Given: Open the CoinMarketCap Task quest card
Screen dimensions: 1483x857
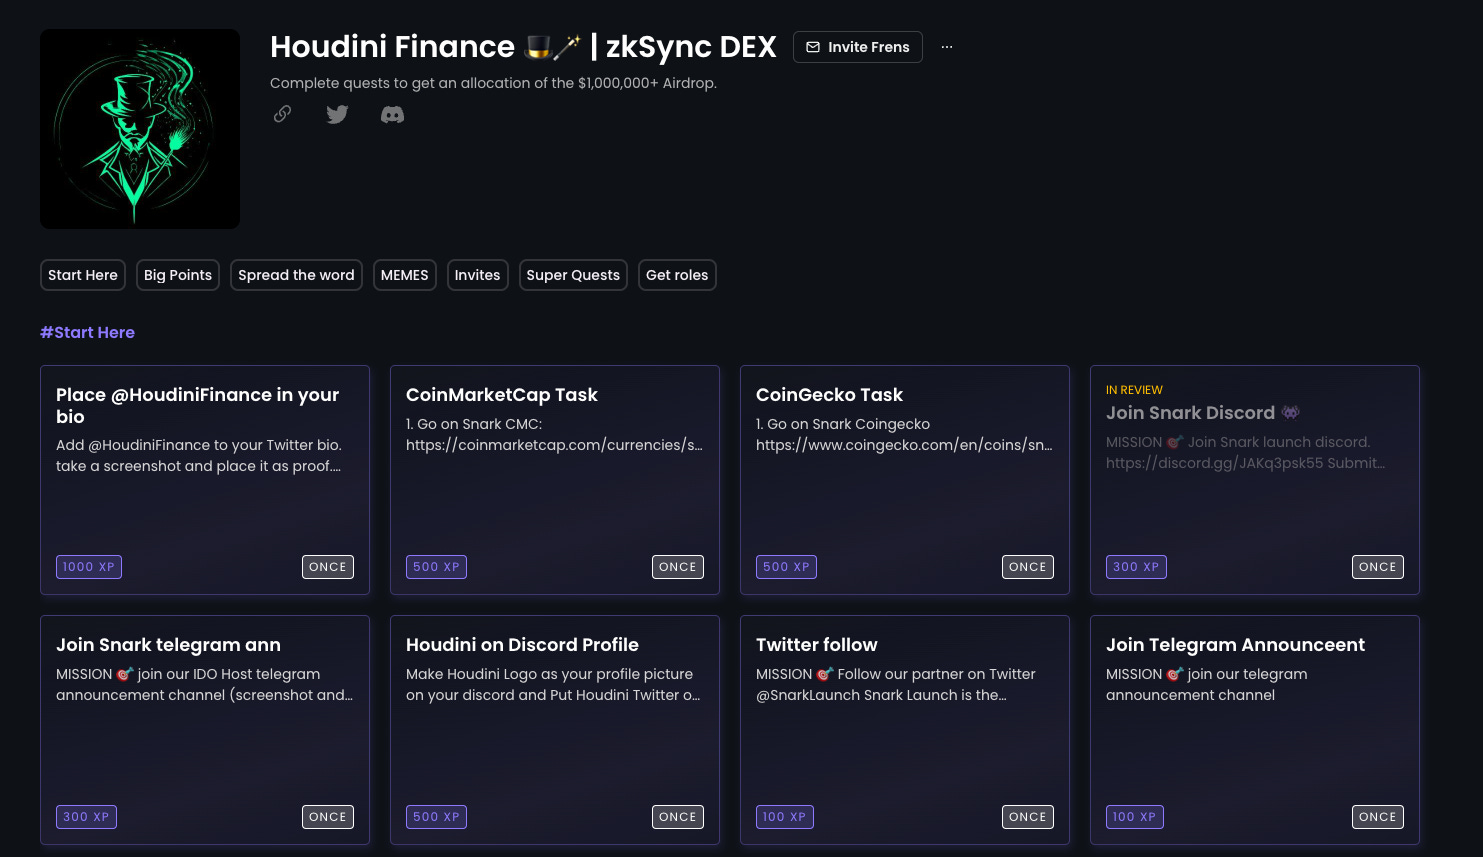Looking at the screenshot, I should [555, 480].
